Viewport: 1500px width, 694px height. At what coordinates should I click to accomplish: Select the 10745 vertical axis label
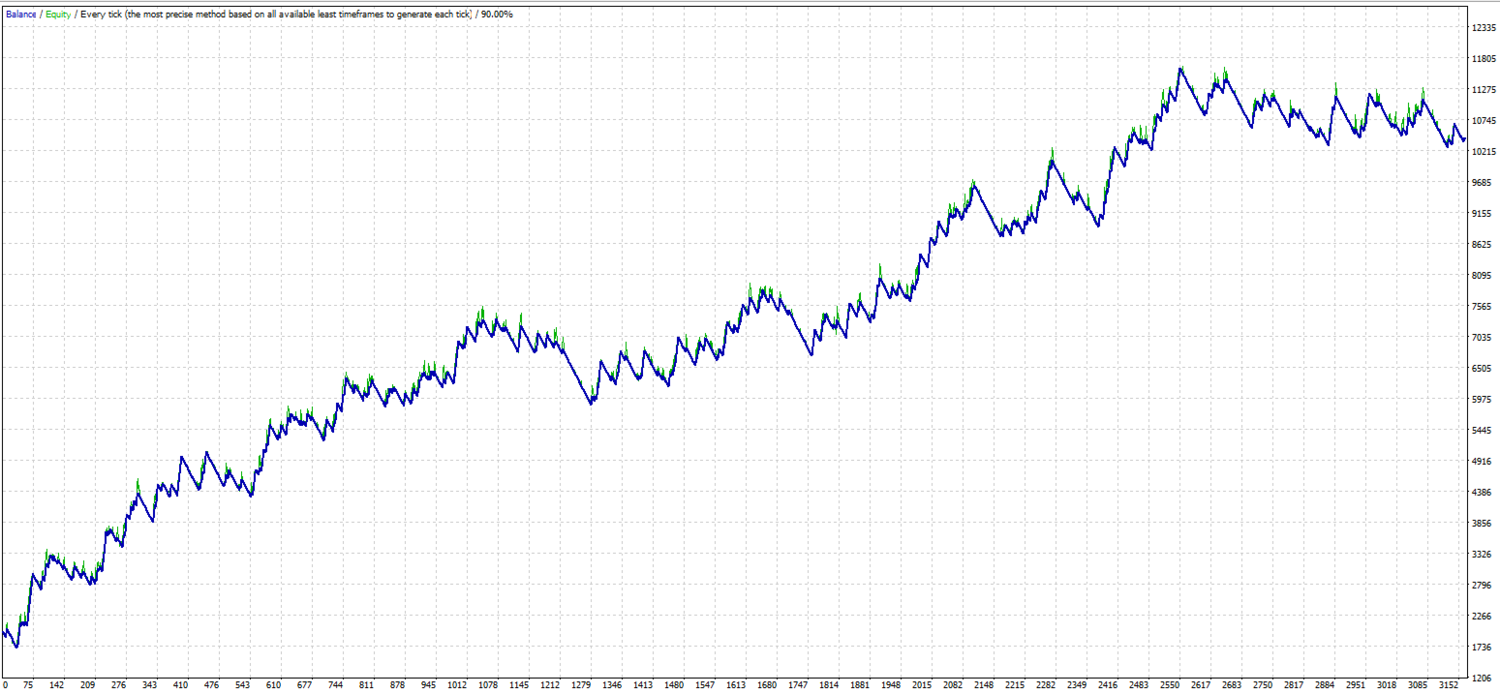1484,121
